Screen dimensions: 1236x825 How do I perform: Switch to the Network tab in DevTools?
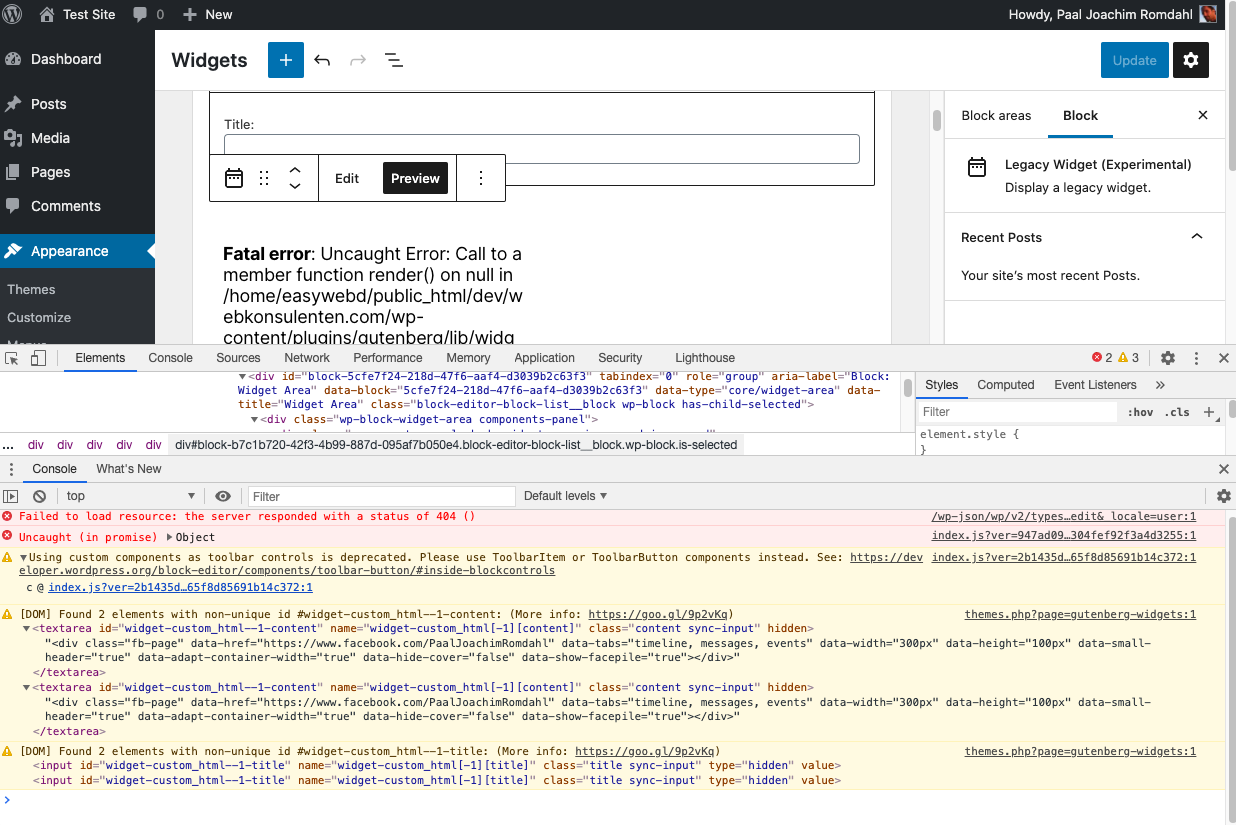(x=306, y=357)
